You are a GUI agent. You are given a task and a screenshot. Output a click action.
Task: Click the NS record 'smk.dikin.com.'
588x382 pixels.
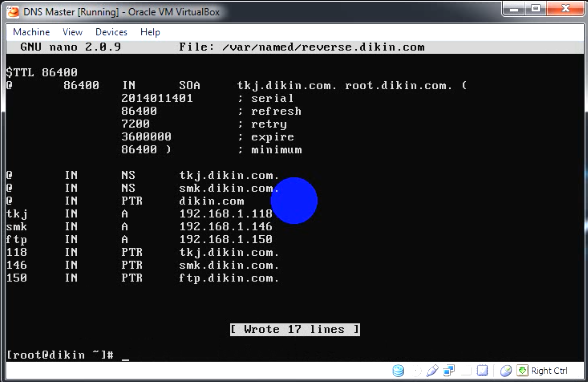point(229,188)
